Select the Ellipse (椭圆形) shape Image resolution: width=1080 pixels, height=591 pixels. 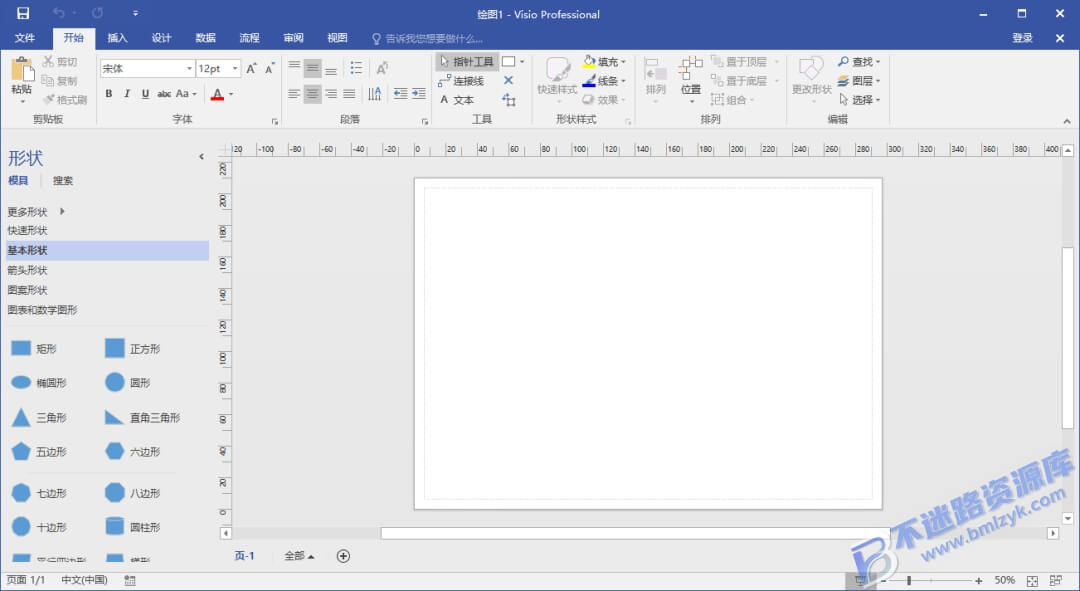tap(39, 382)
